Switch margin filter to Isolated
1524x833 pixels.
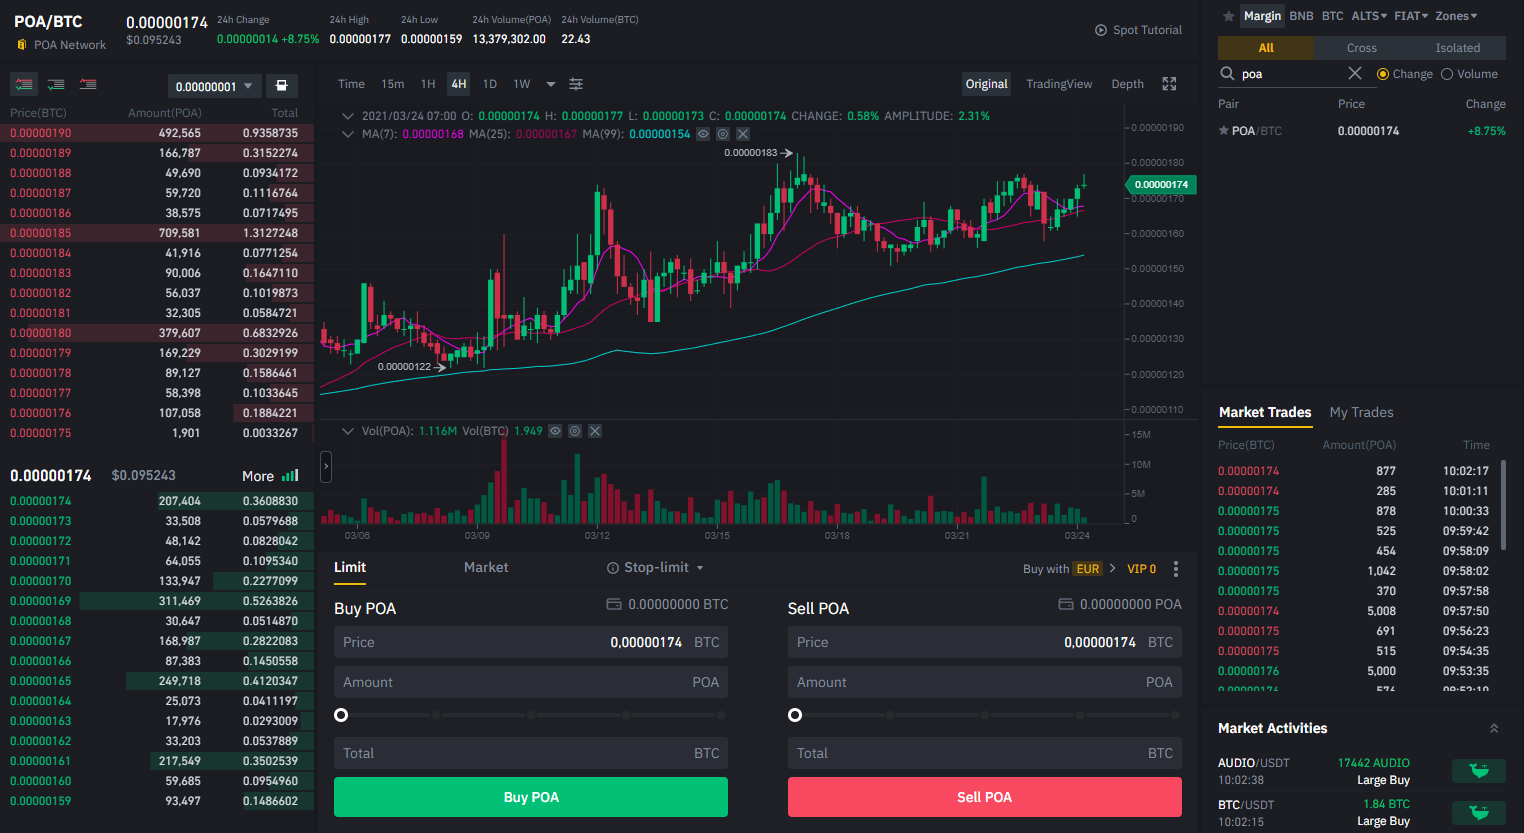(x=1458, y=48)
